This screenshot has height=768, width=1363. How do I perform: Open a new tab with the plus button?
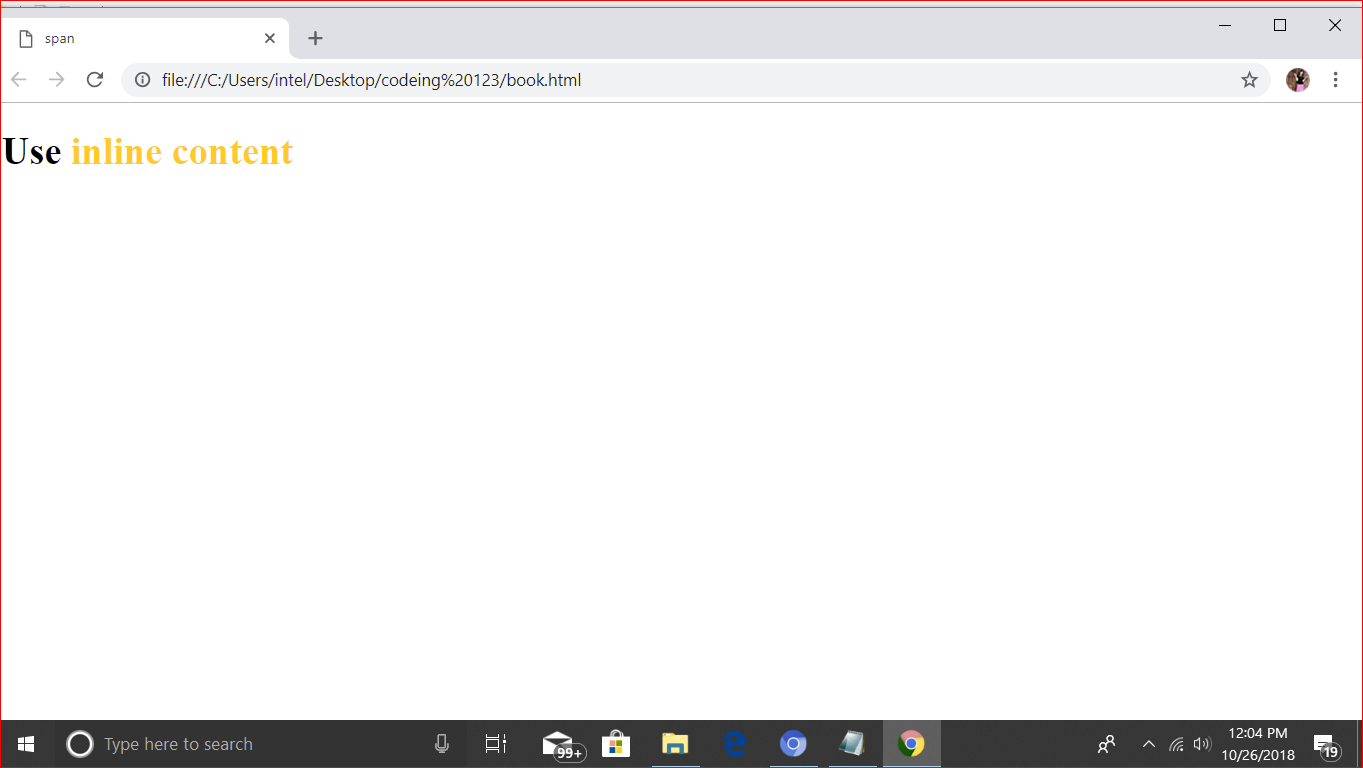[315, 38]
